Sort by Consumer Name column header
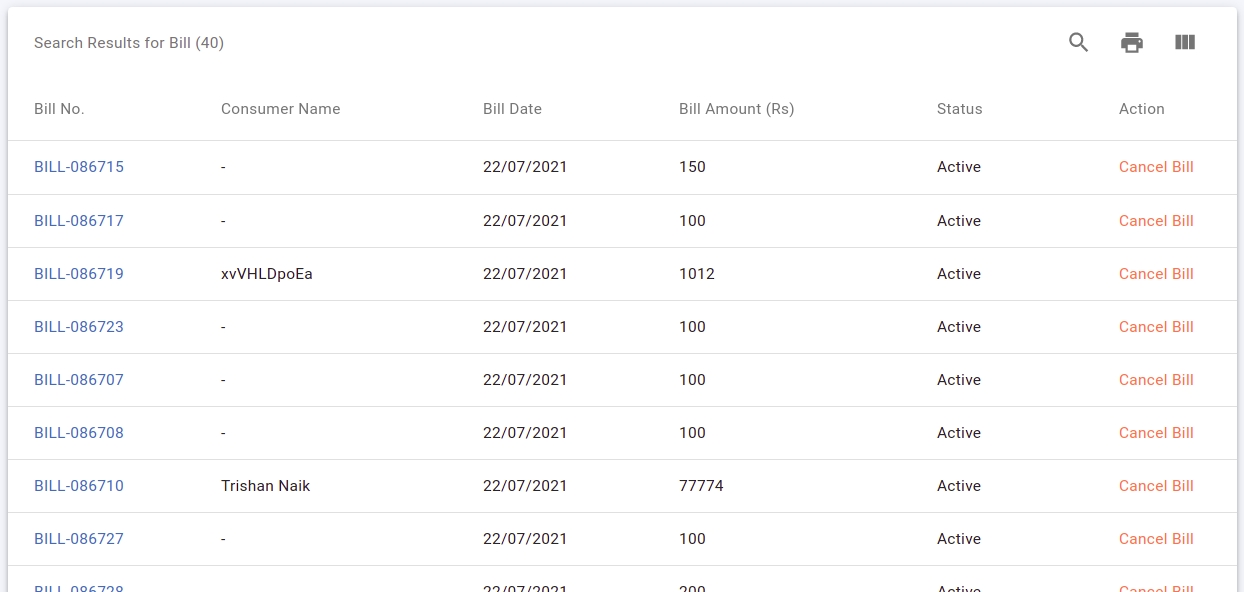This screenshot has height=592, width=1244. coord(280,109)
